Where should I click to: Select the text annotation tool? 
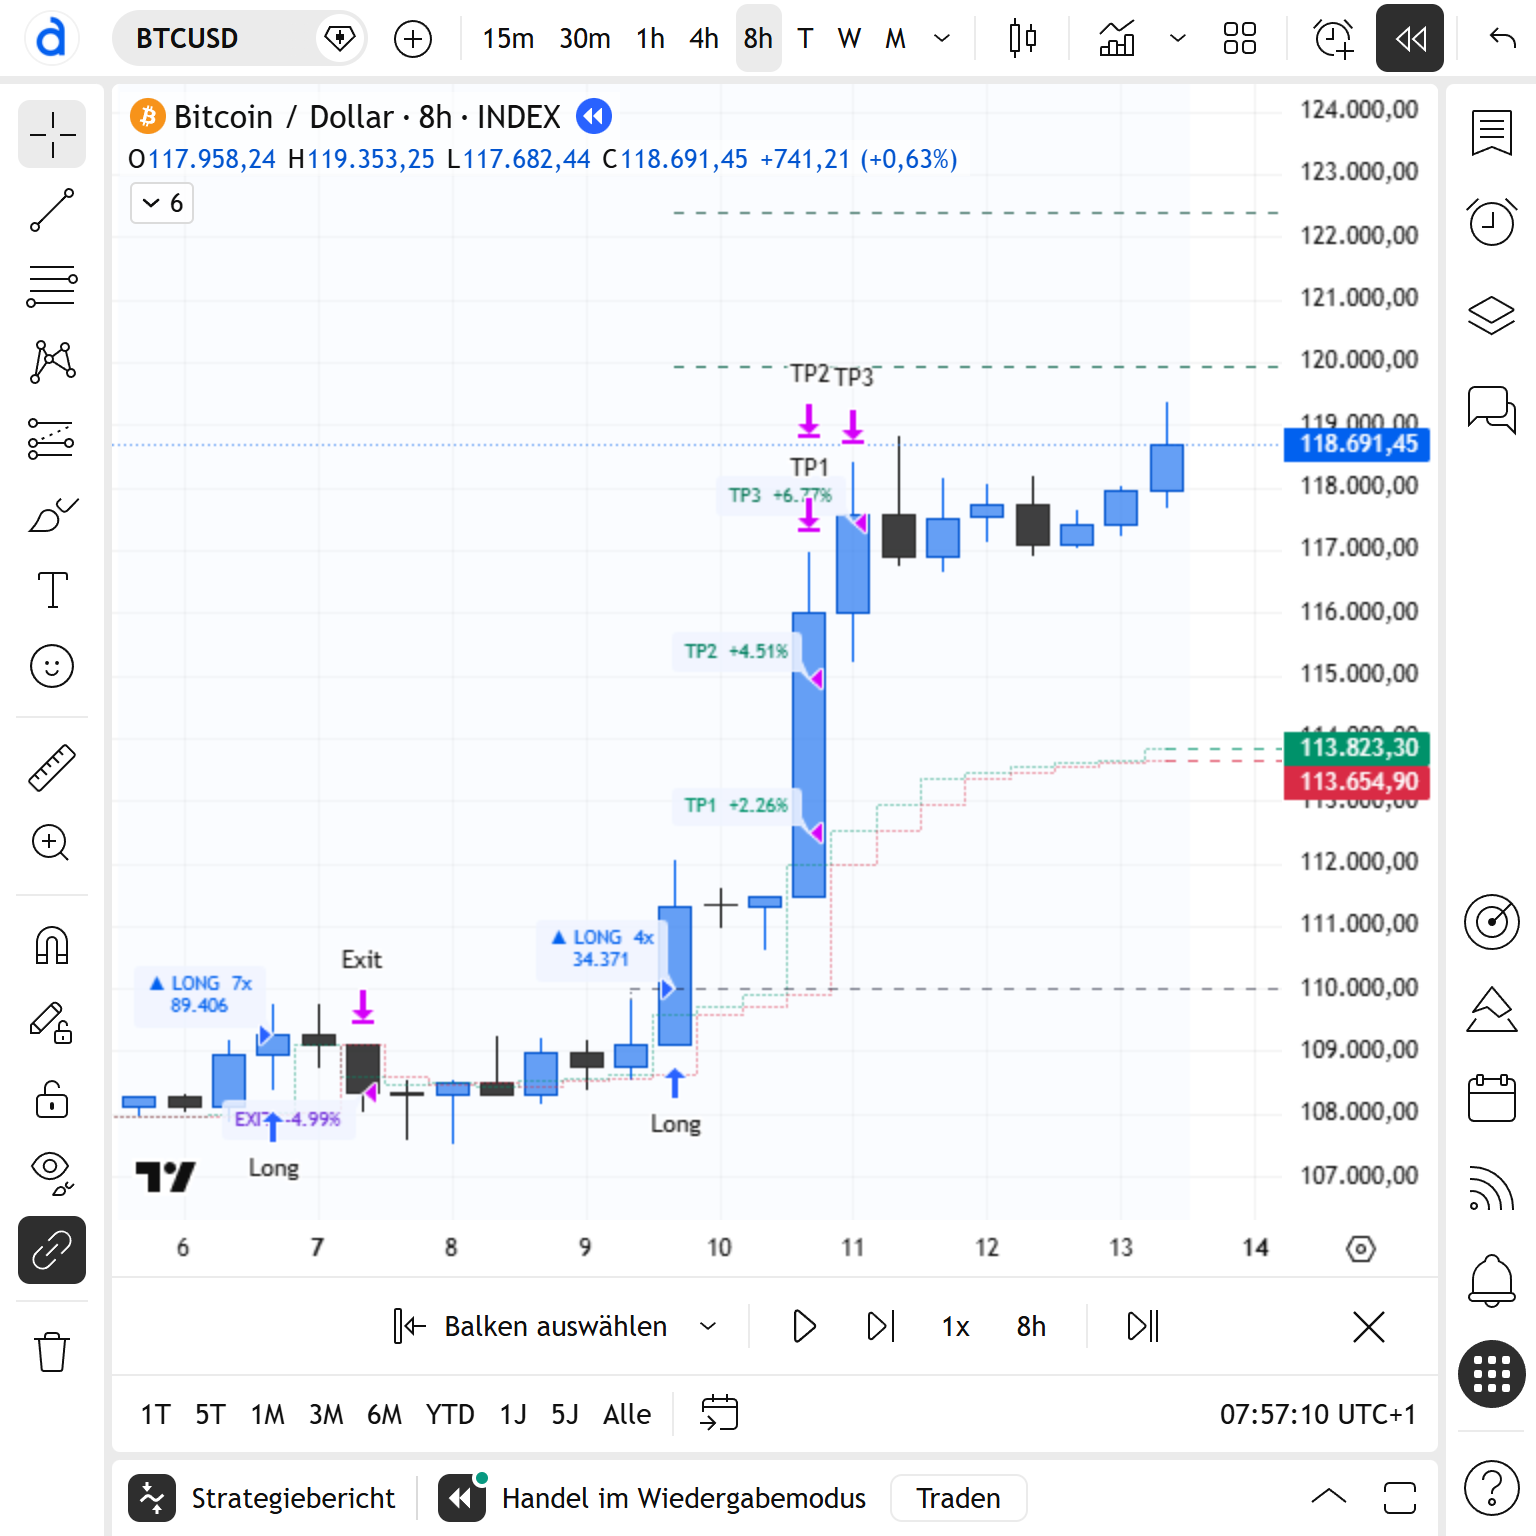pyautogui.click(x=52, y=590)
